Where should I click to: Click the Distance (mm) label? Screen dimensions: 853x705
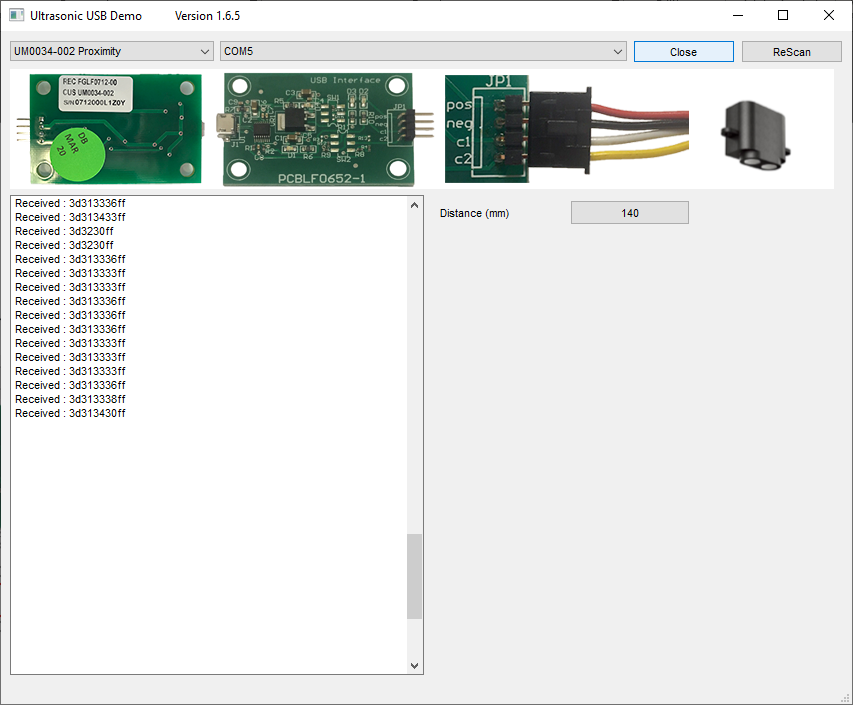(474, 213)
